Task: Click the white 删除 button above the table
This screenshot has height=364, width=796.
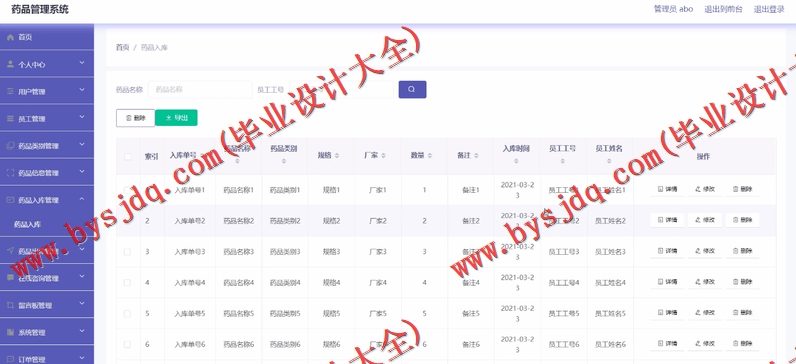Action: [x=136, y=118]
